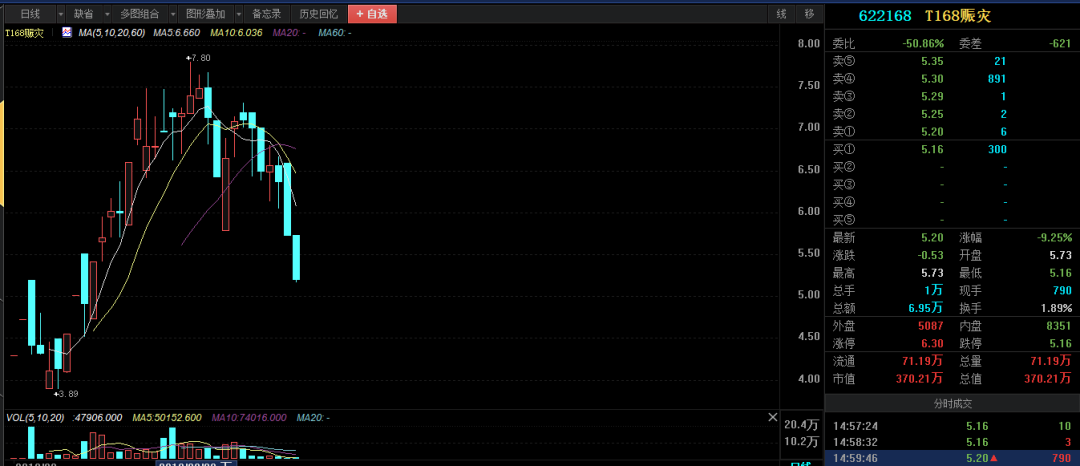
Task: Click the MA(5,10,20,60) indicator label
Action: click(x=112, y=32)
